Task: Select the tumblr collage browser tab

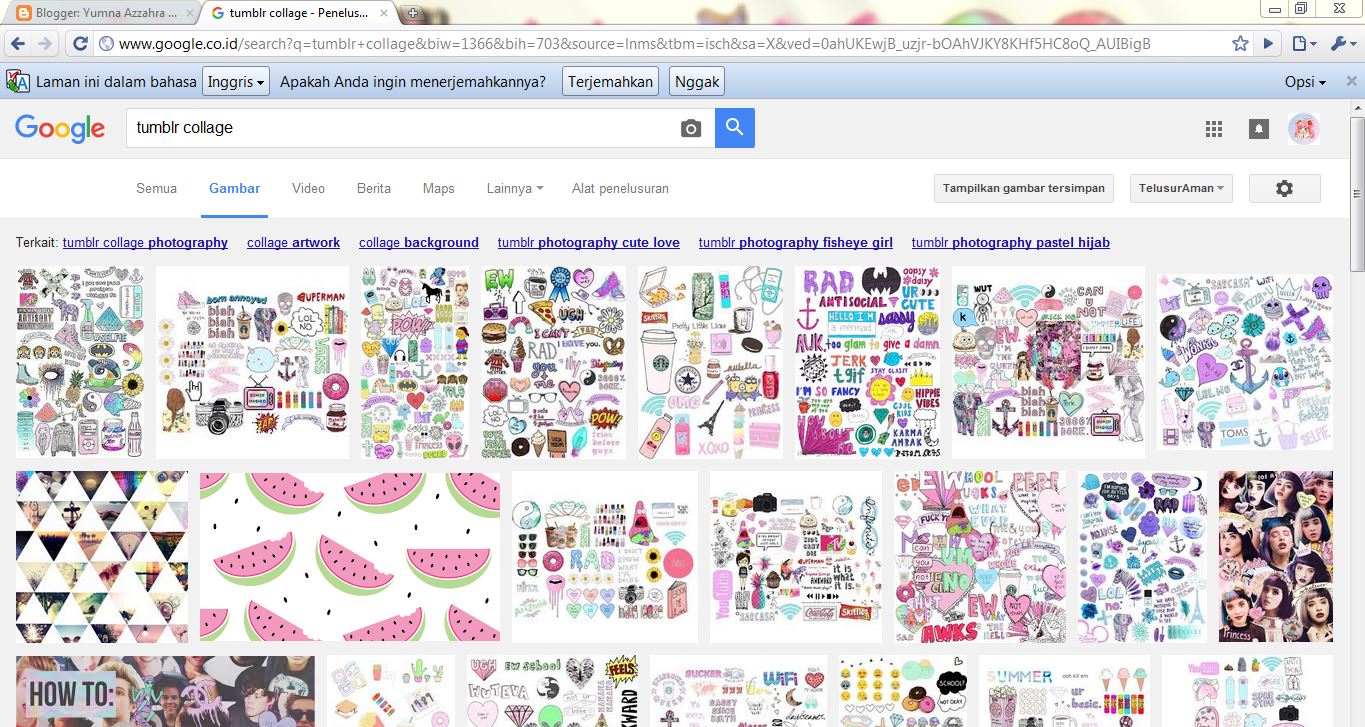Action: coord(299,14)
